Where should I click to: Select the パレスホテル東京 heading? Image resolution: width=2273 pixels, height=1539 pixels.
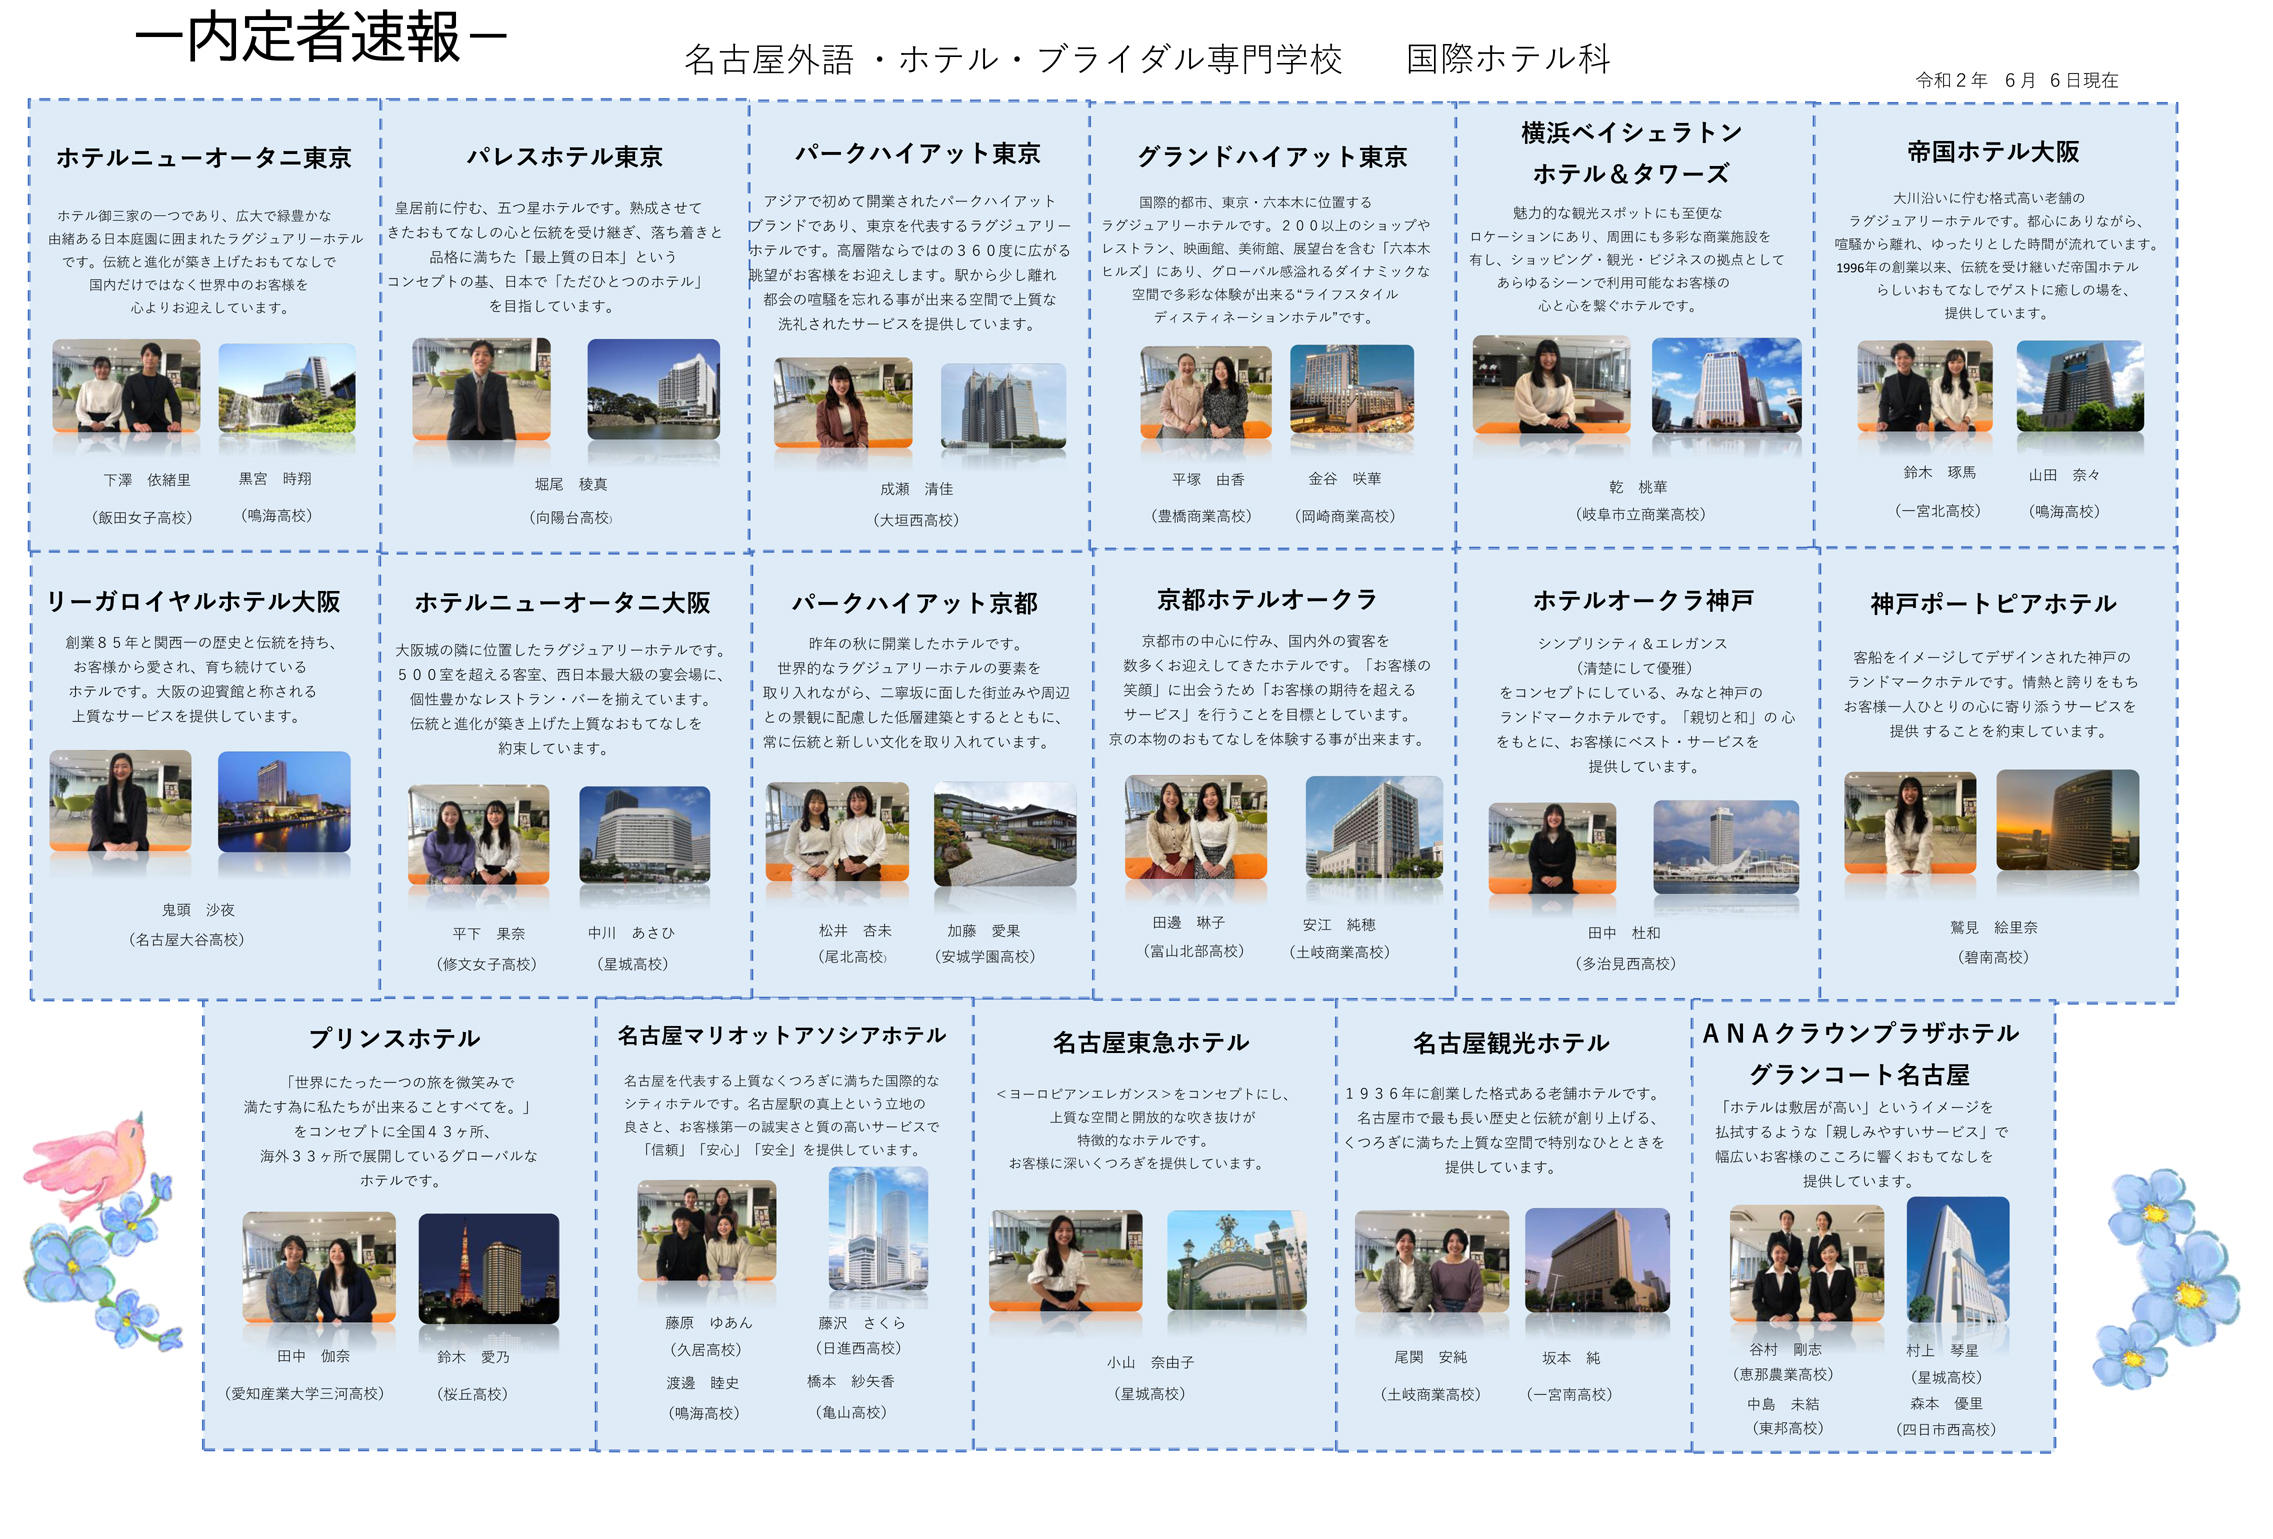pyautogui.click(x=565, y=157)
